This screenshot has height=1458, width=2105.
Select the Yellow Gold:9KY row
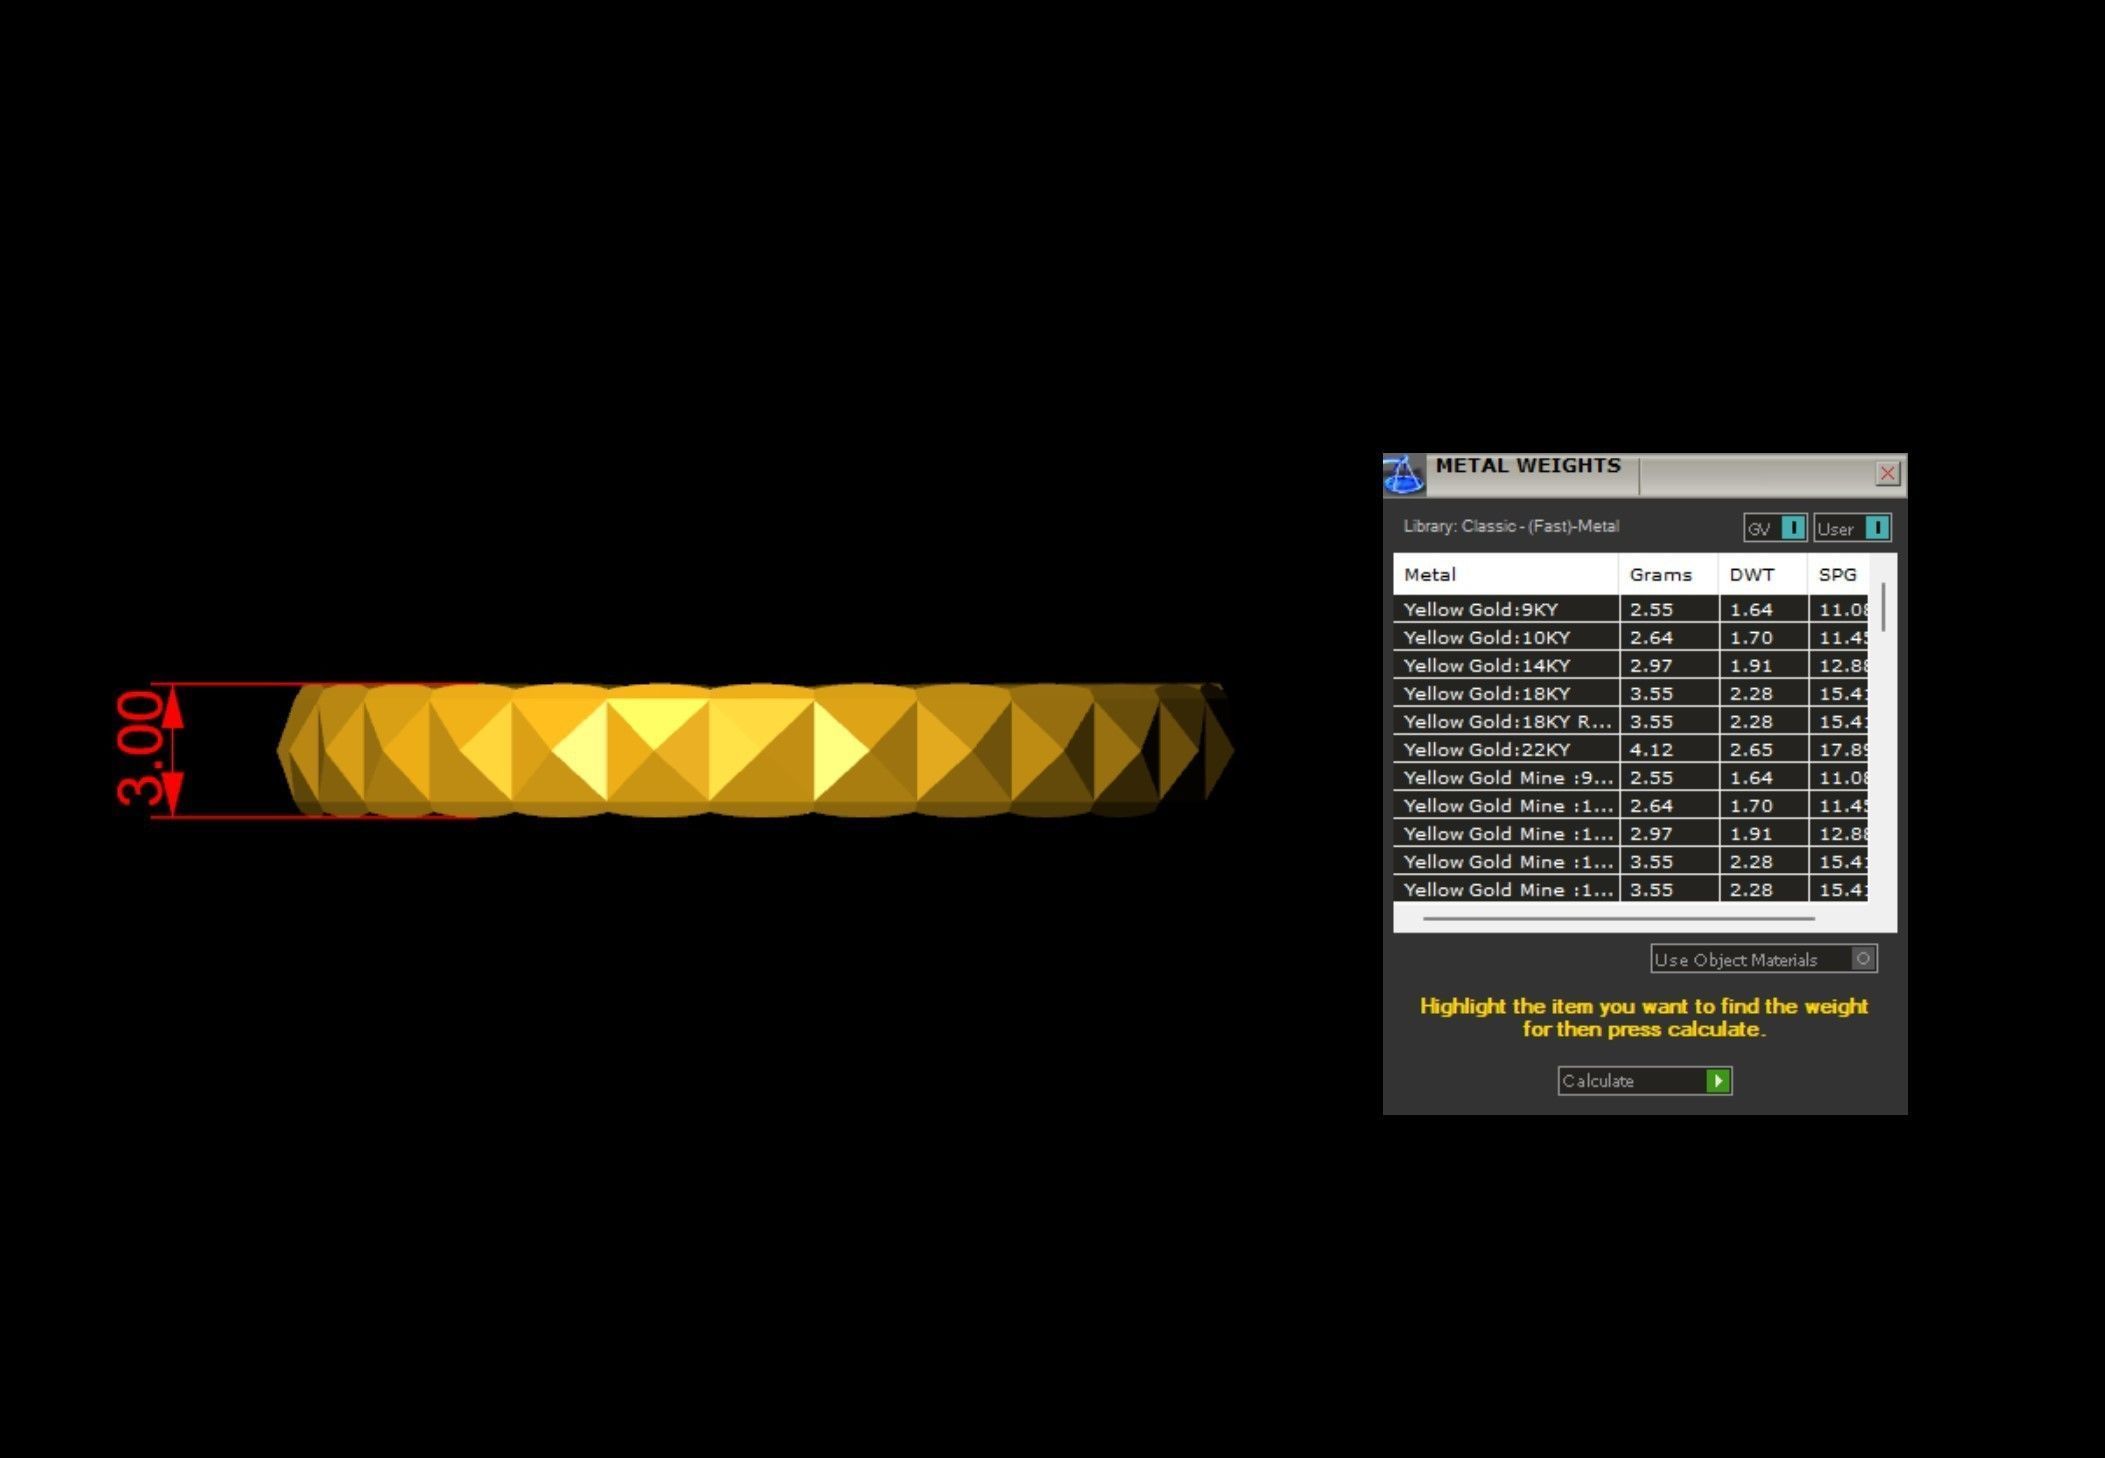pos(1480,609)
